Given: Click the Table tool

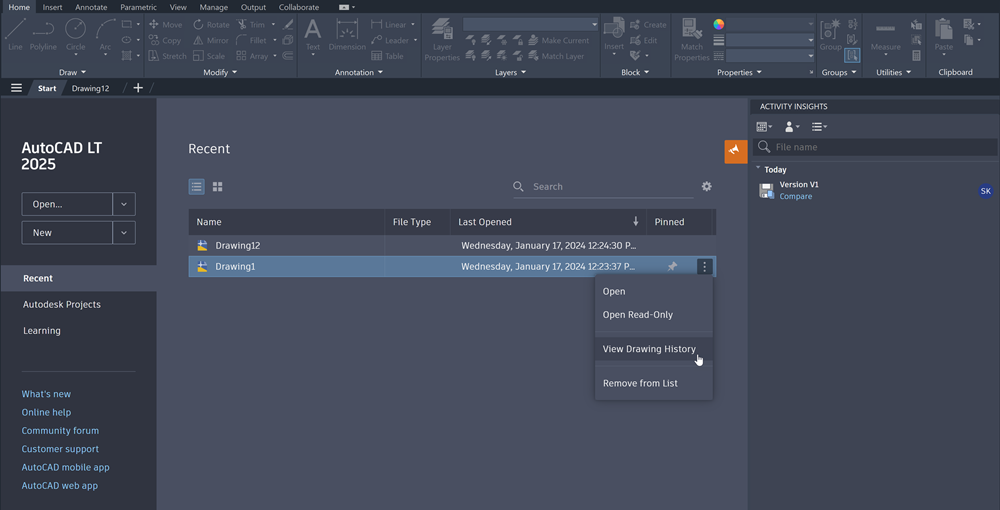Looking at the screenshot, I should coord(387,56).
